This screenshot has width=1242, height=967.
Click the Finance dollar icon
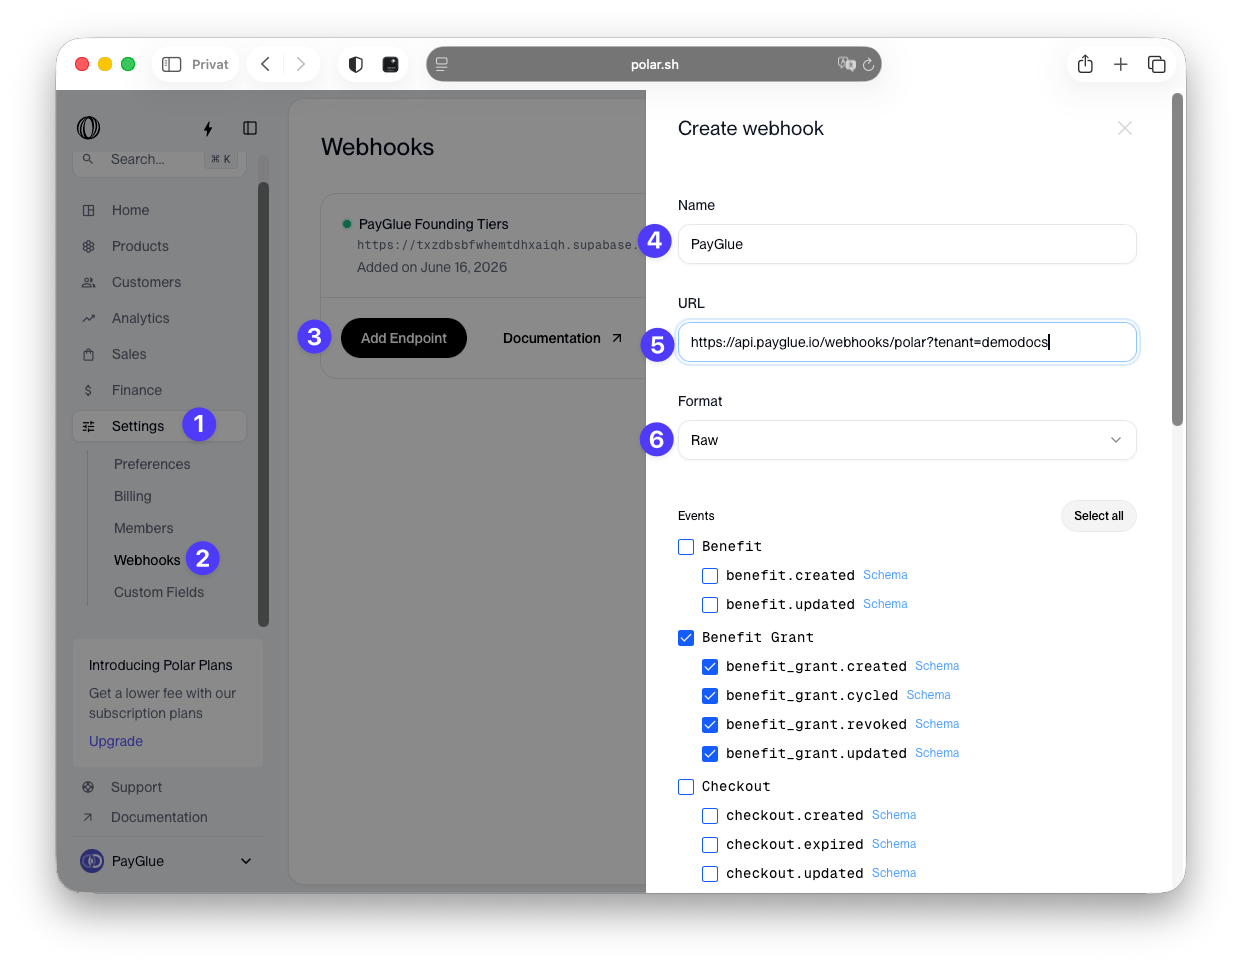(x=89, y=390)
